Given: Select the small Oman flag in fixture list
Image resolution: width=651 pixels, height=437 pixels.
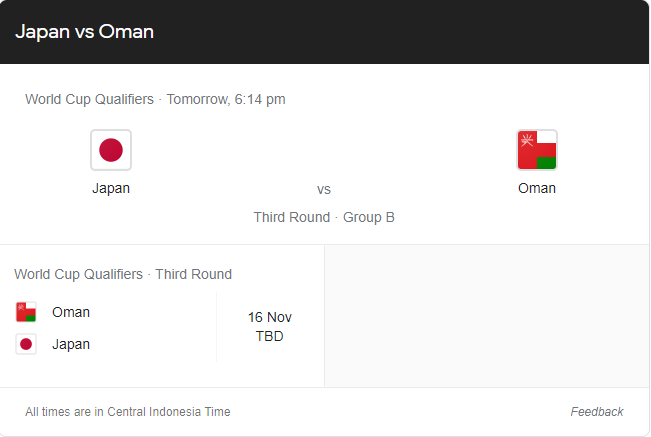Looking at the screenshot, I should point(26,312).
